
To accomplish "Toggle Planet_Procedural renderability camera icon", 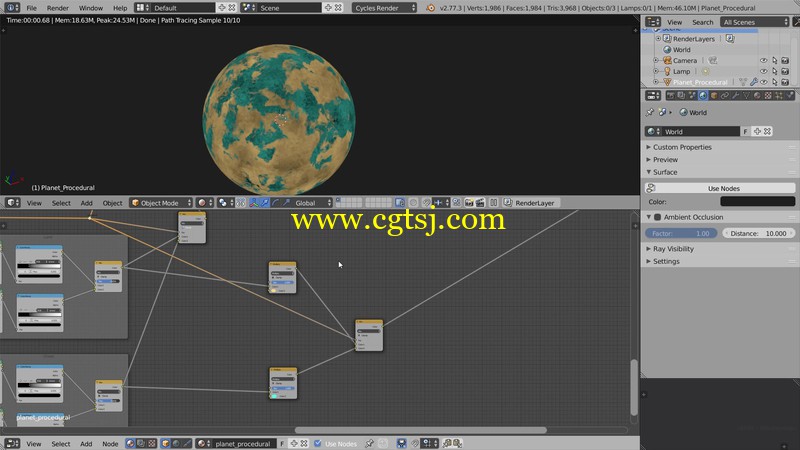I will pyautogui.click(x=785, y=82).
